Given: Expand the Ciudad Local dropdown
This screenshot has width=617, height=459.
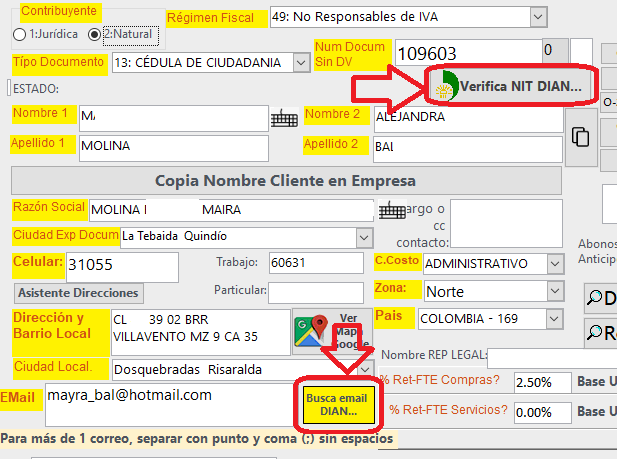Looking at the screenshot, I should tap(363, 369).
